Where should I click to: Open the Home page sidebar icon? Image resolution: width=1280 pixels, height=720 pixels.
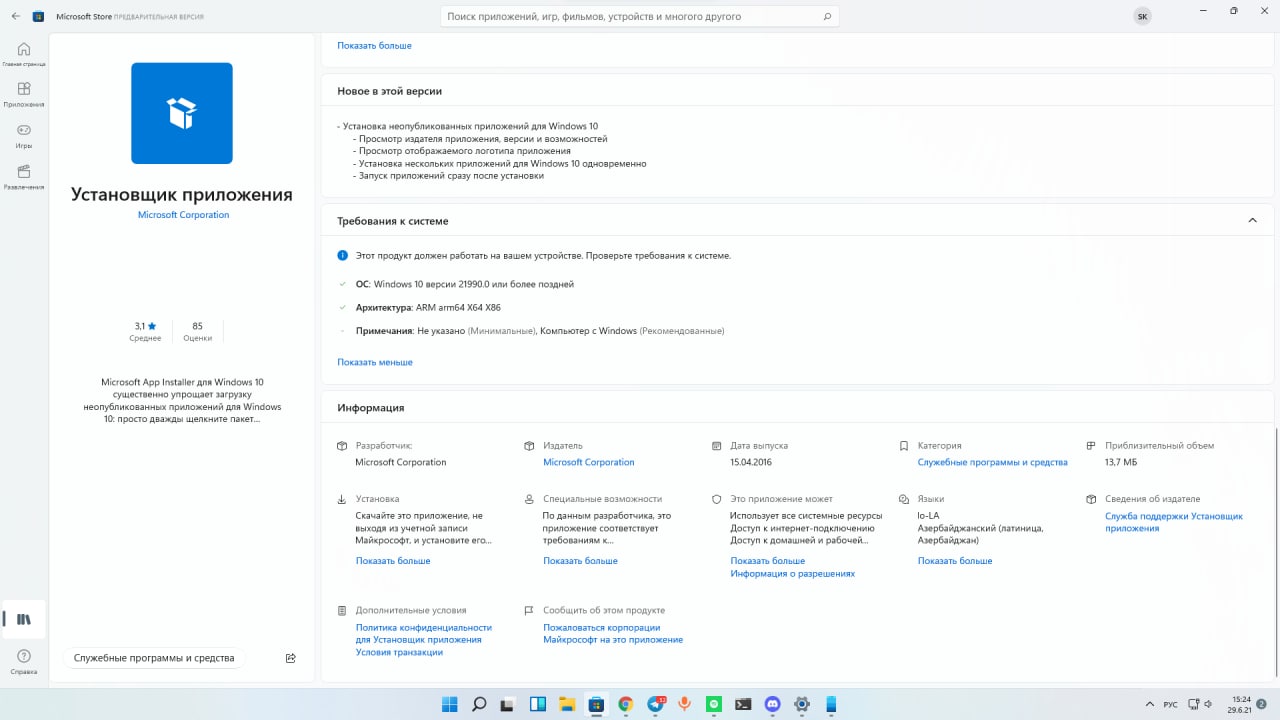click(24, 53)
